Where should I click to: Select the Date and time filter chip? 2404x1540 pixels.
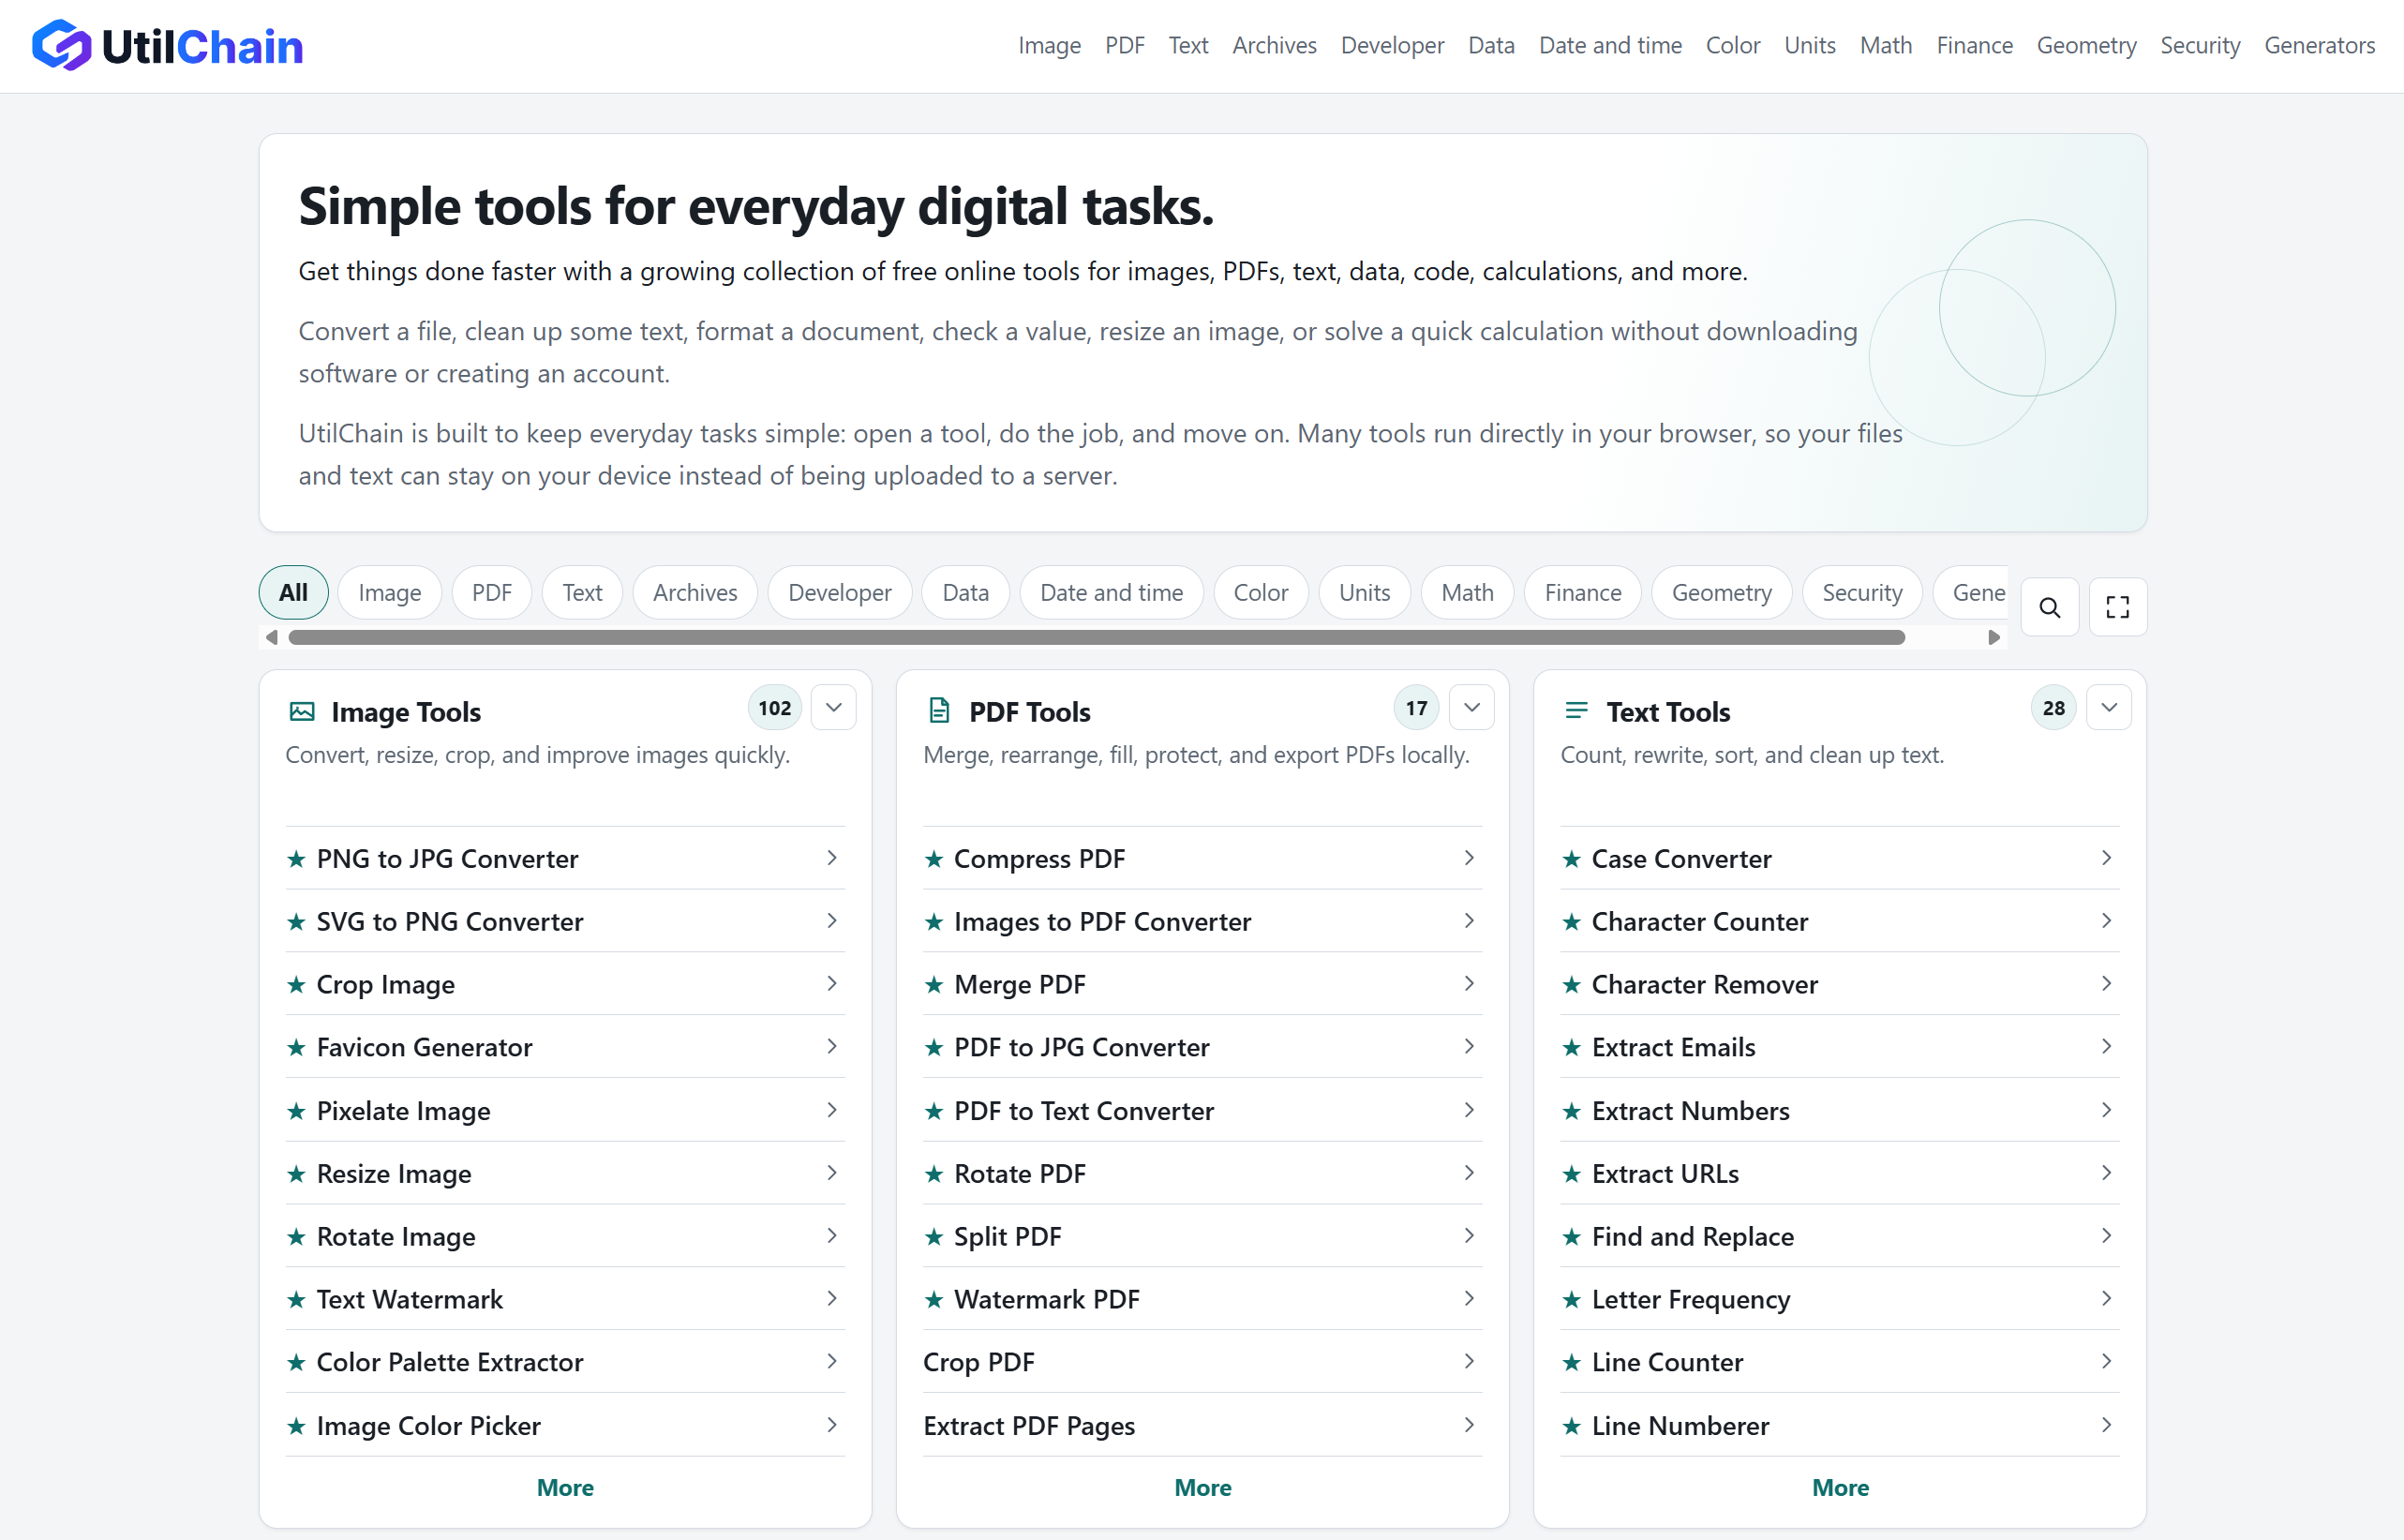pyautogui.click(x=1111, y=593)
